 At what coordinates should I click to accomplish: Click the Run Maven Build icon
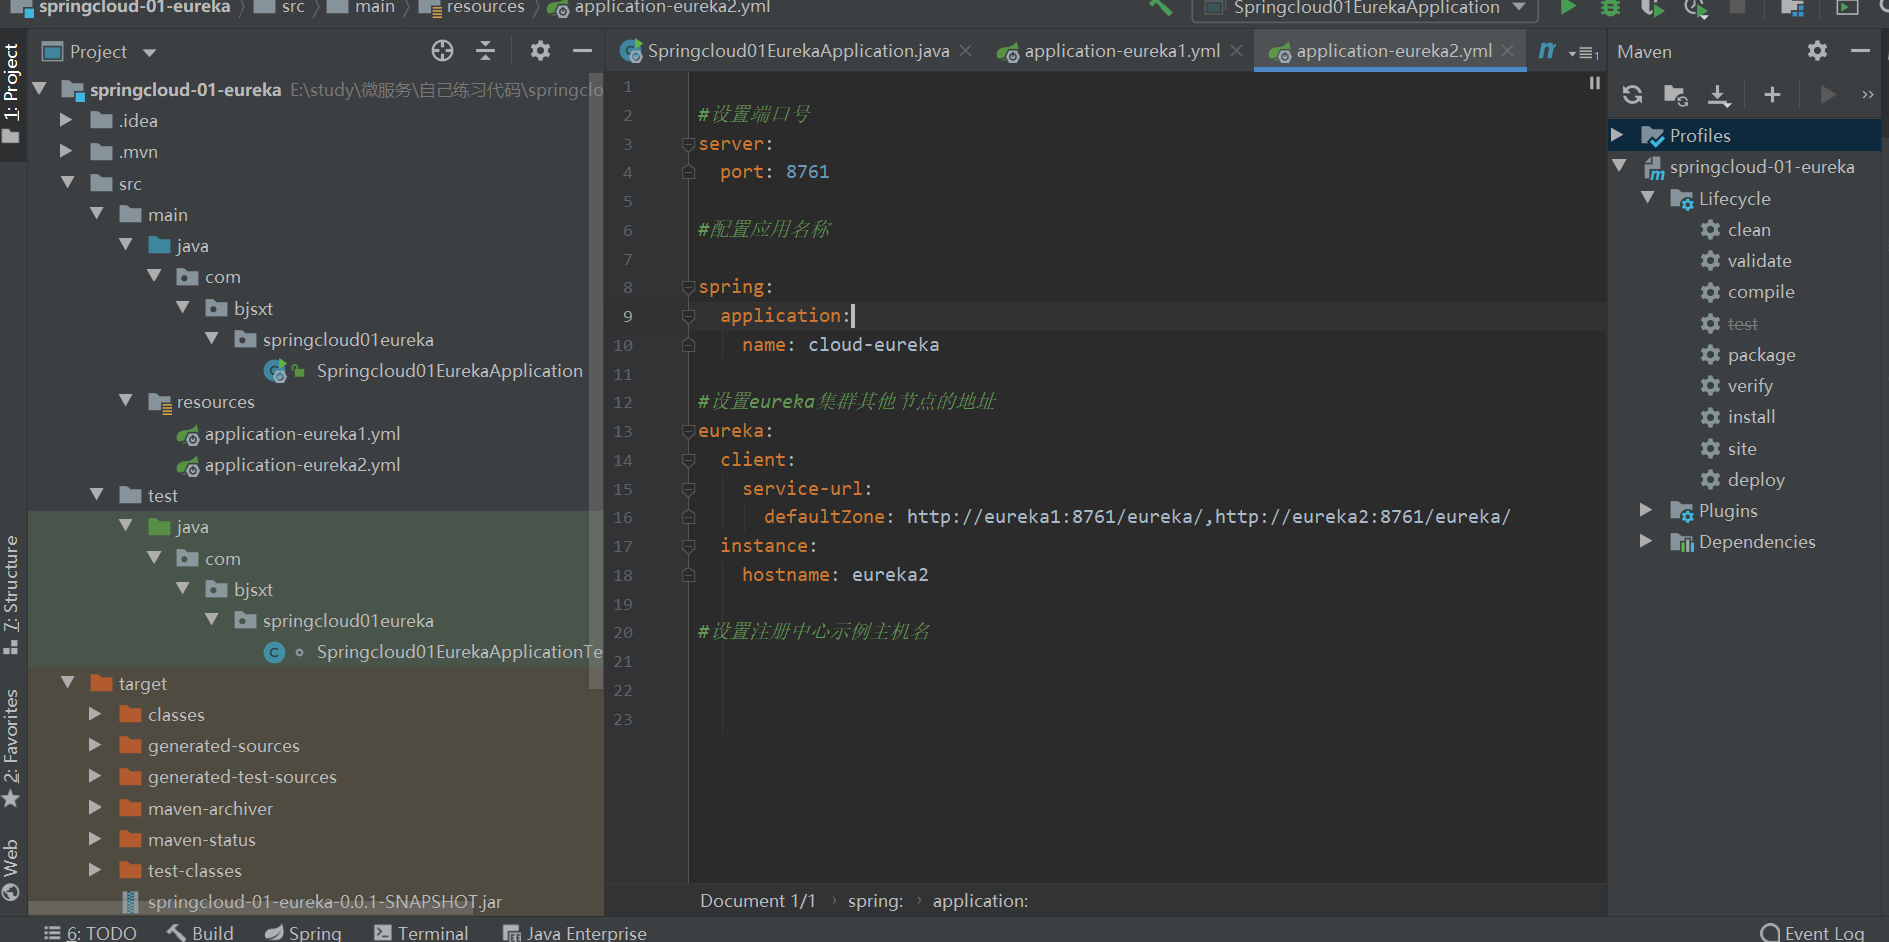pos(1828,95)
